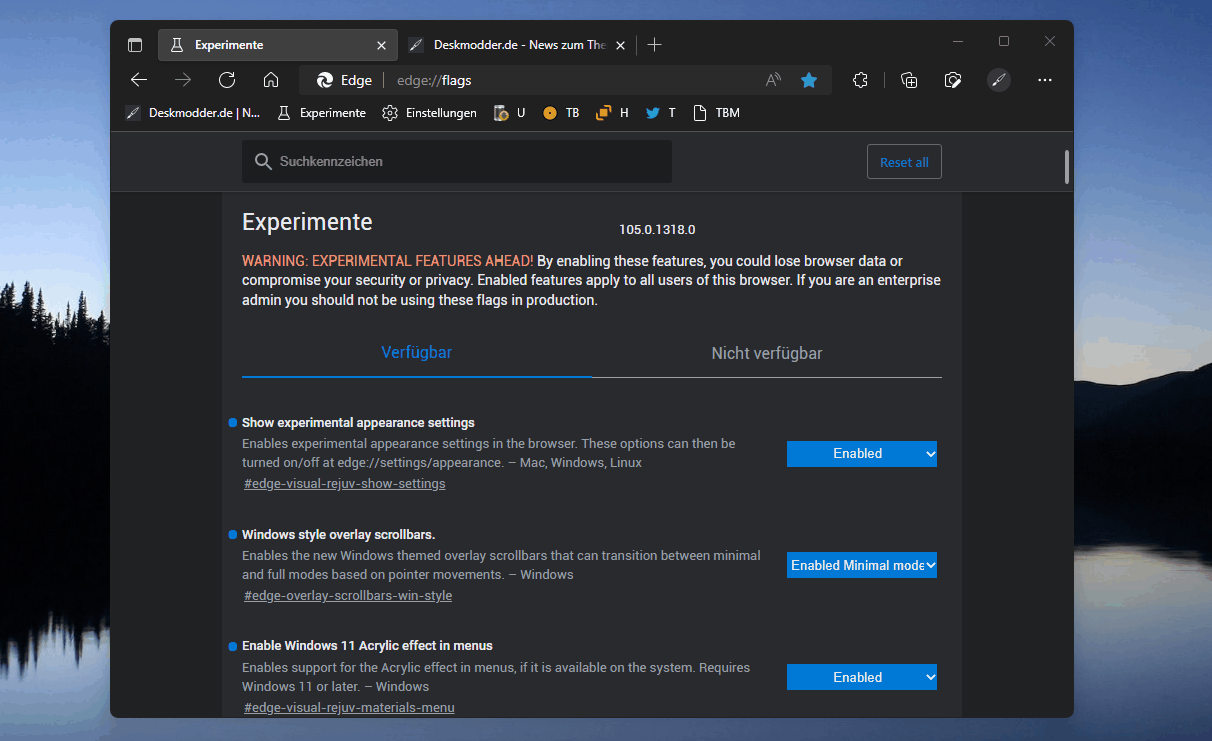Go back with the back arrow

coord(139,80)
